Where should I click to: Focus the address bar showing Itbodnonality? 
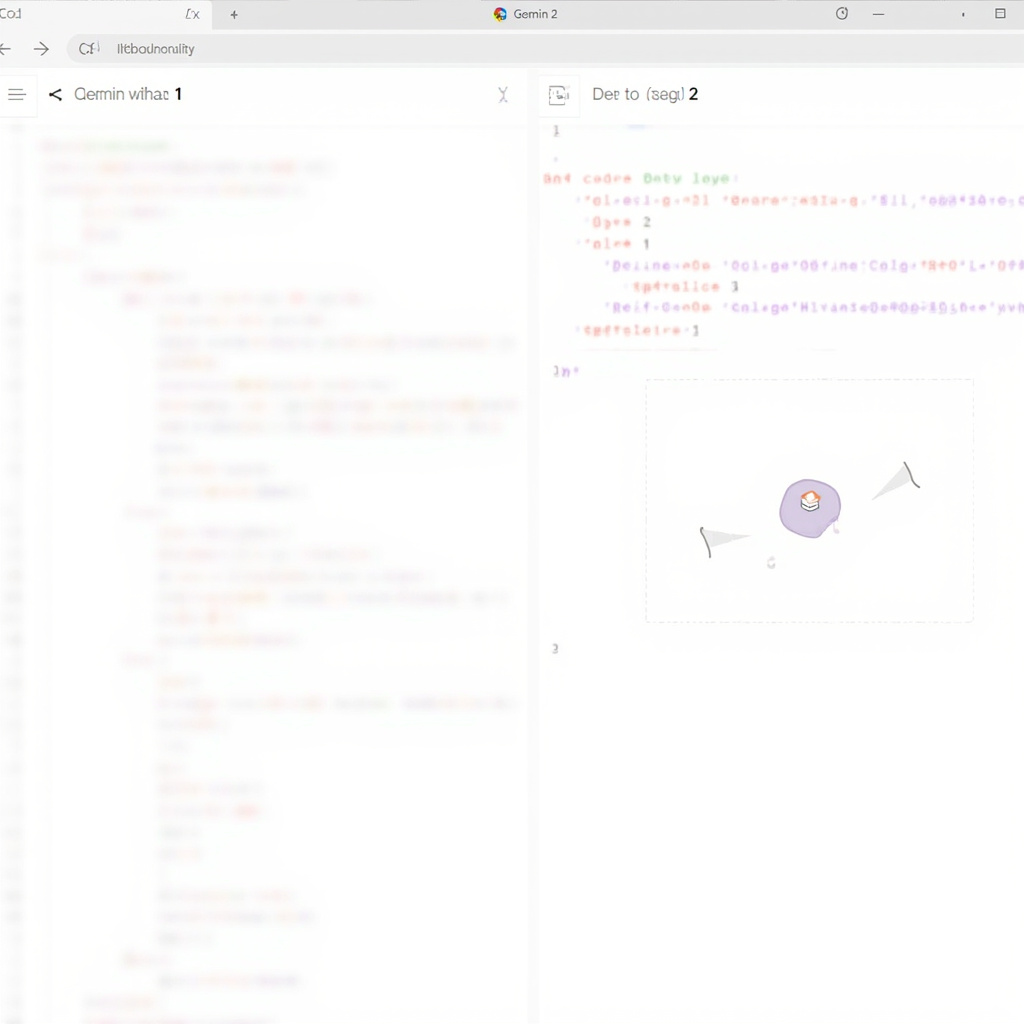[x=545, y=49]
